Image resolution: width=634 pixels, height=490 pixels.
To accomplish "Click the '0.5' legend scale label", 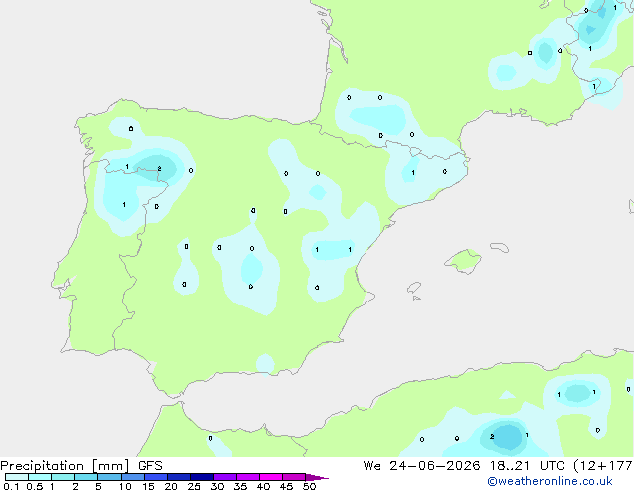I will tap(34, 486).
